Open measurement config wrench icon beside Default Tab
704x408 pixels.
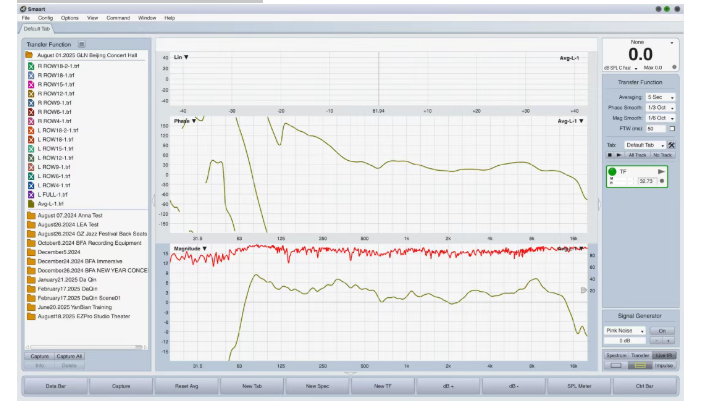click(671, 145)
